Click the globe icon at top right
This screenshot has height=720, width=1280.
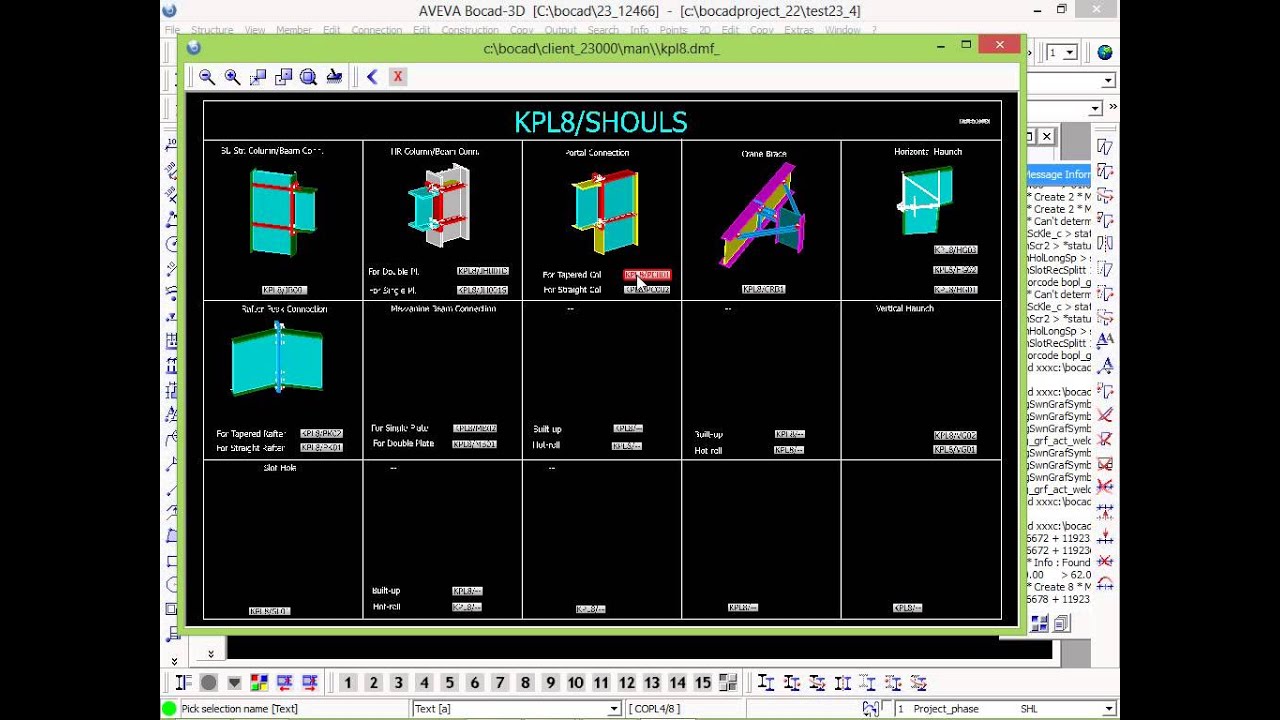[x=1105, y=52]
